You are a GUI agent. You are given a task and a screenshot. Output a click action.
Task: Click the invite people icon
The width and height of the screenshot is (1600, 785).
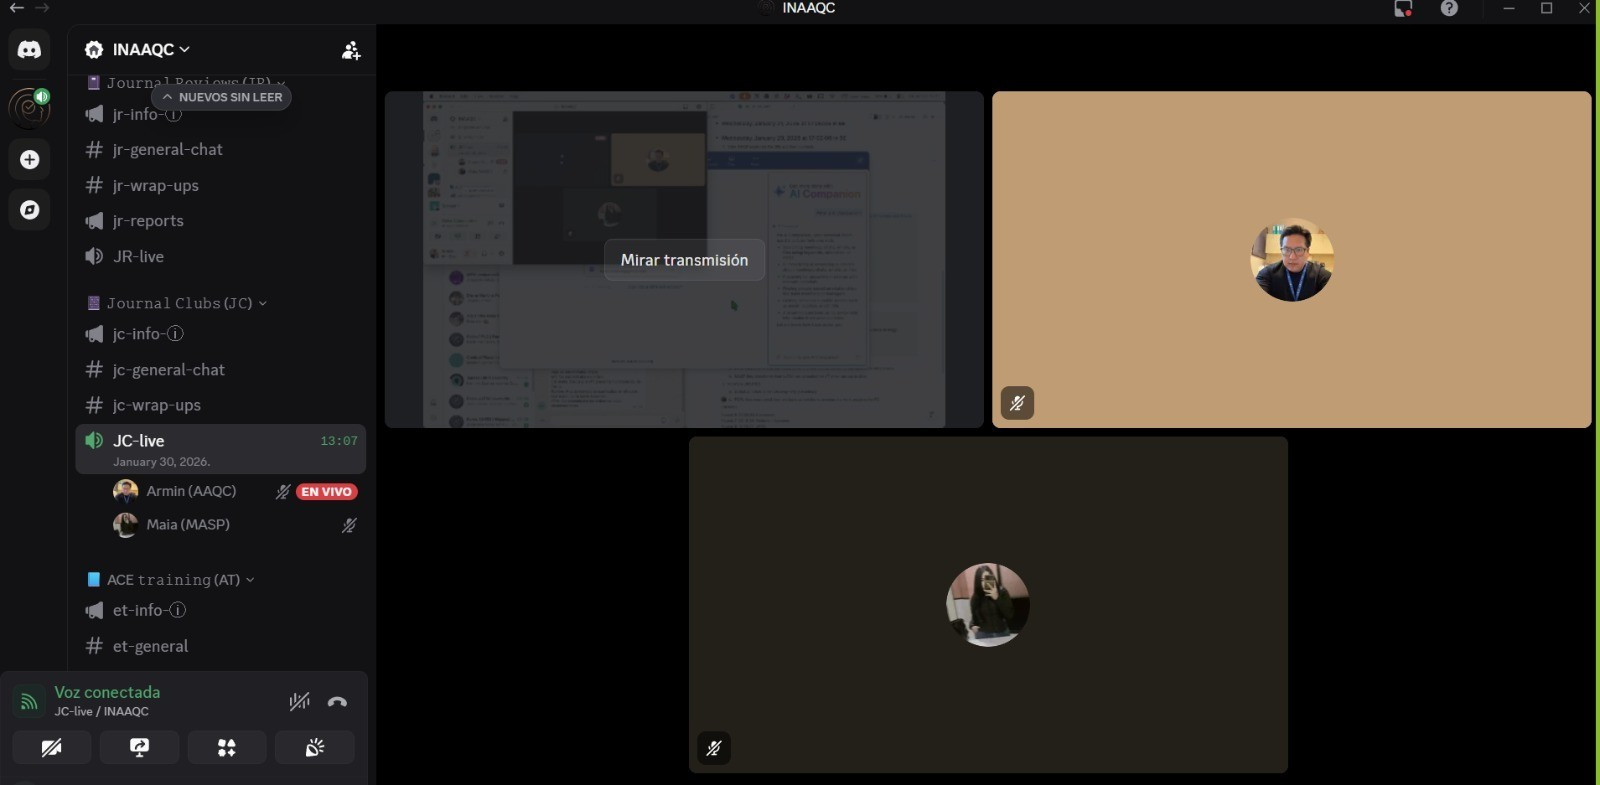tap(350, 51)
